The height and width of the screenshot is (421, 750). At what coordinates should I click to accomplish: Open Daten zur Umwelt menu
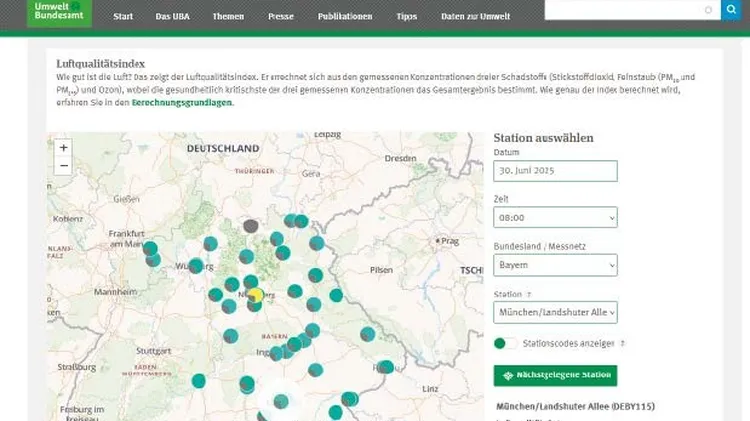click(x=475, y=16)
